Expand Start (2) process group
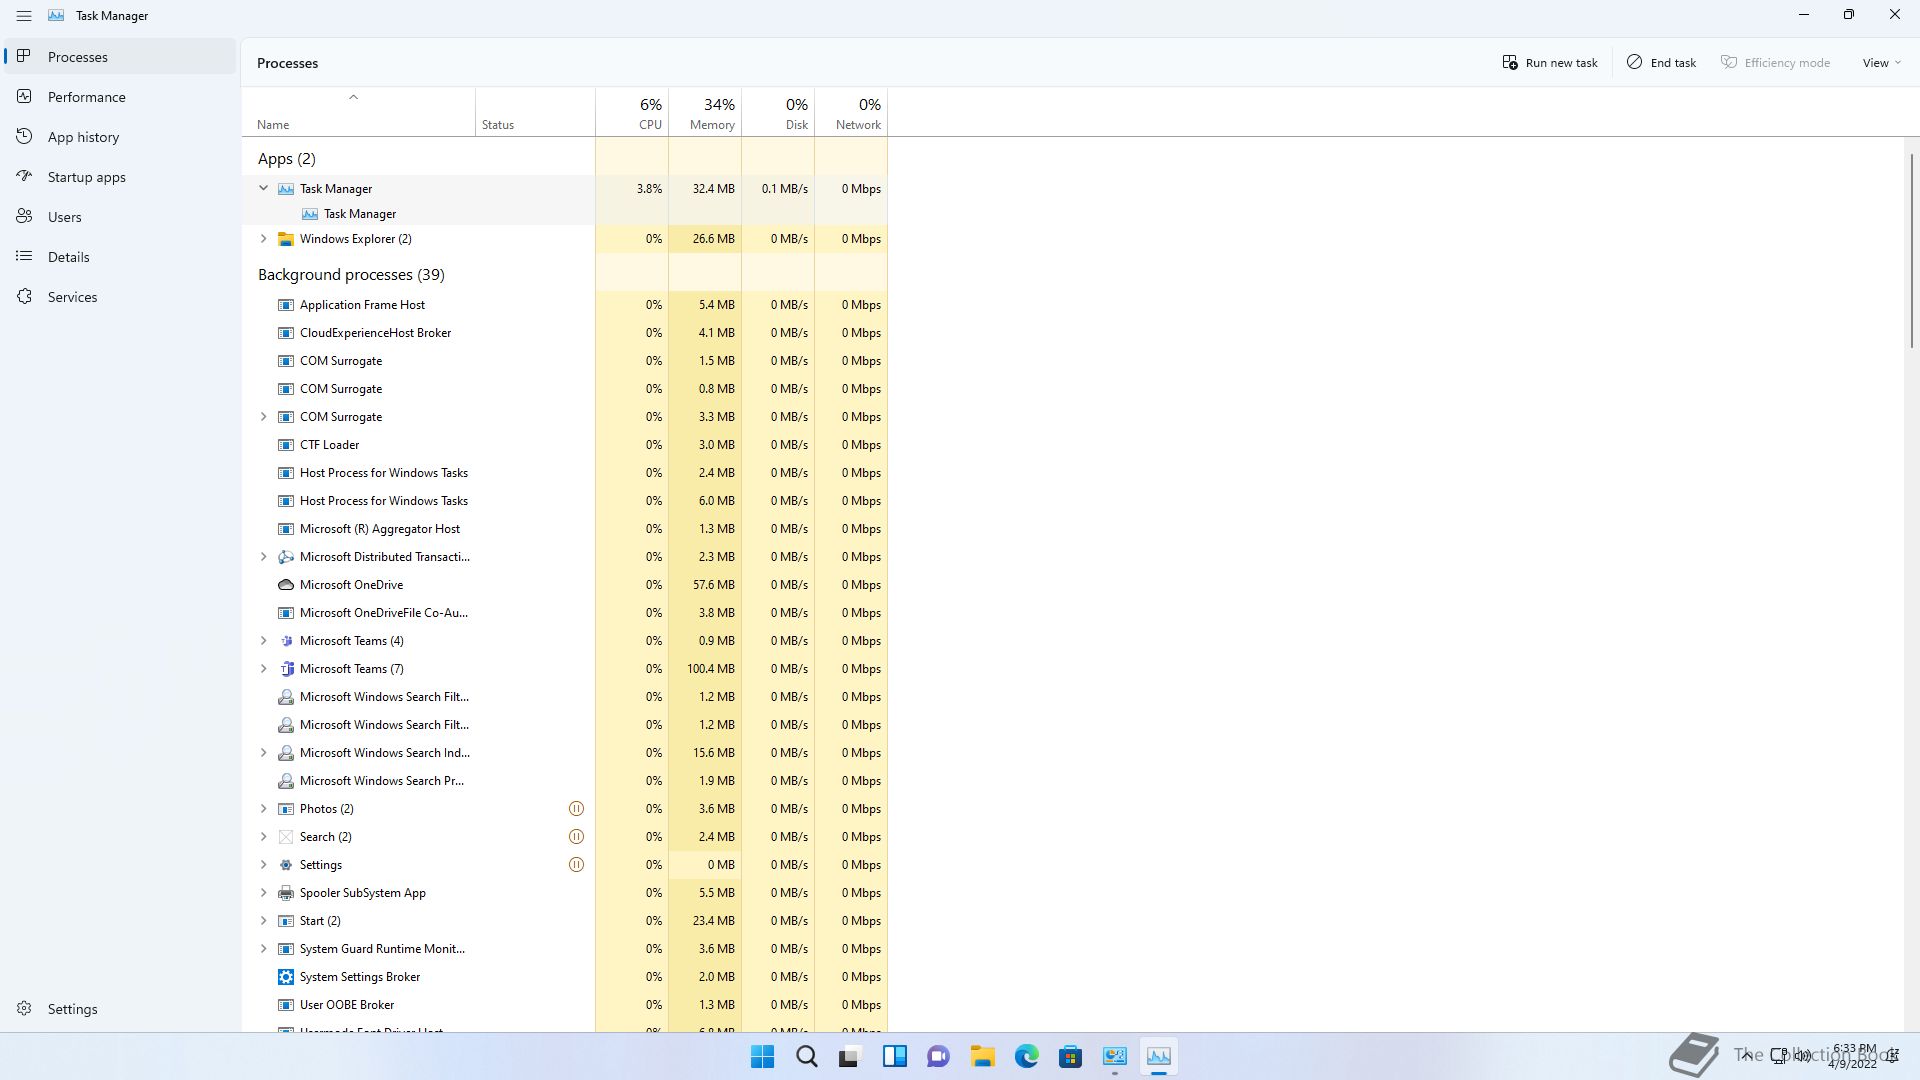The height and width of the screenshot is (1080, 1920). pyautogui.click(x=263, y=920)
